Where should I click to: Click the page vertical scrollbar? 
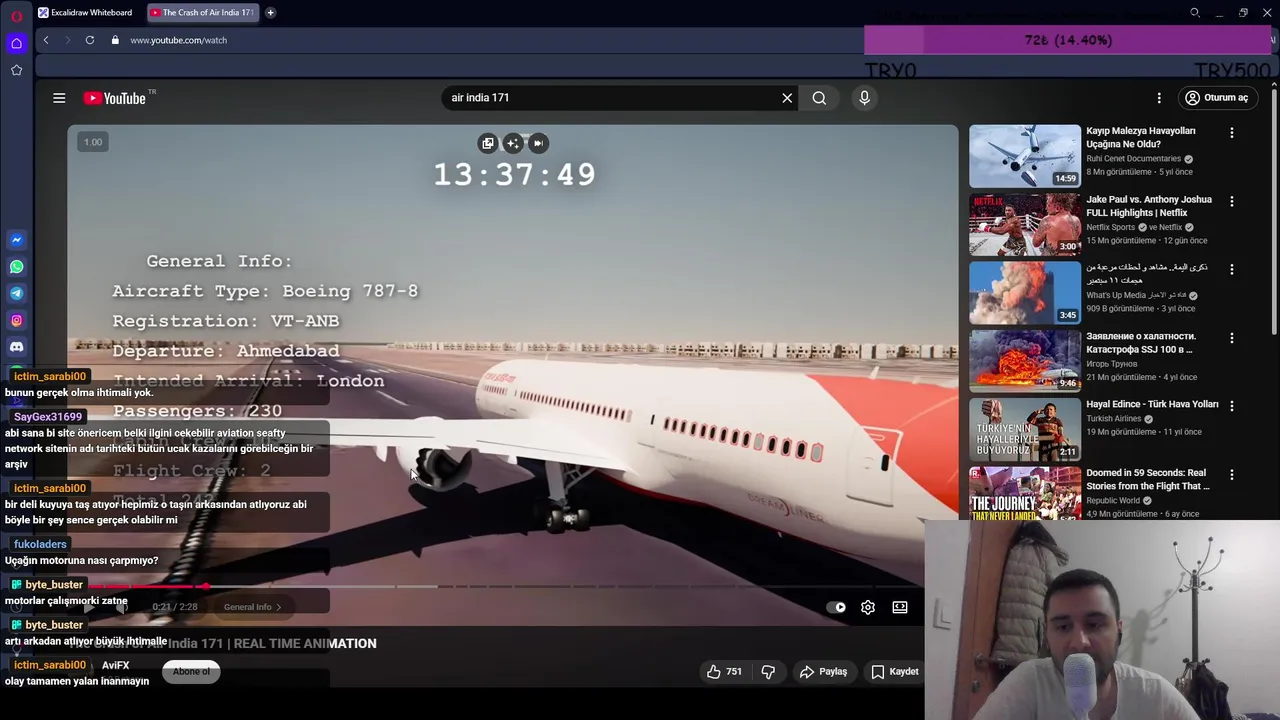[1274, 210]
